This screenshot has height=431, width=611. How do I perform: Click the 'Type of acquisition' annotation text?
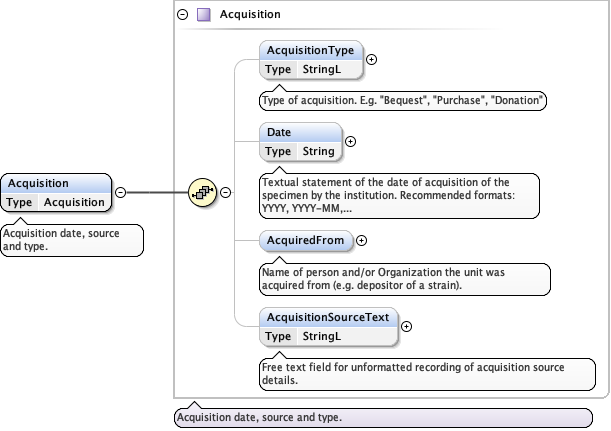(403, 100)
